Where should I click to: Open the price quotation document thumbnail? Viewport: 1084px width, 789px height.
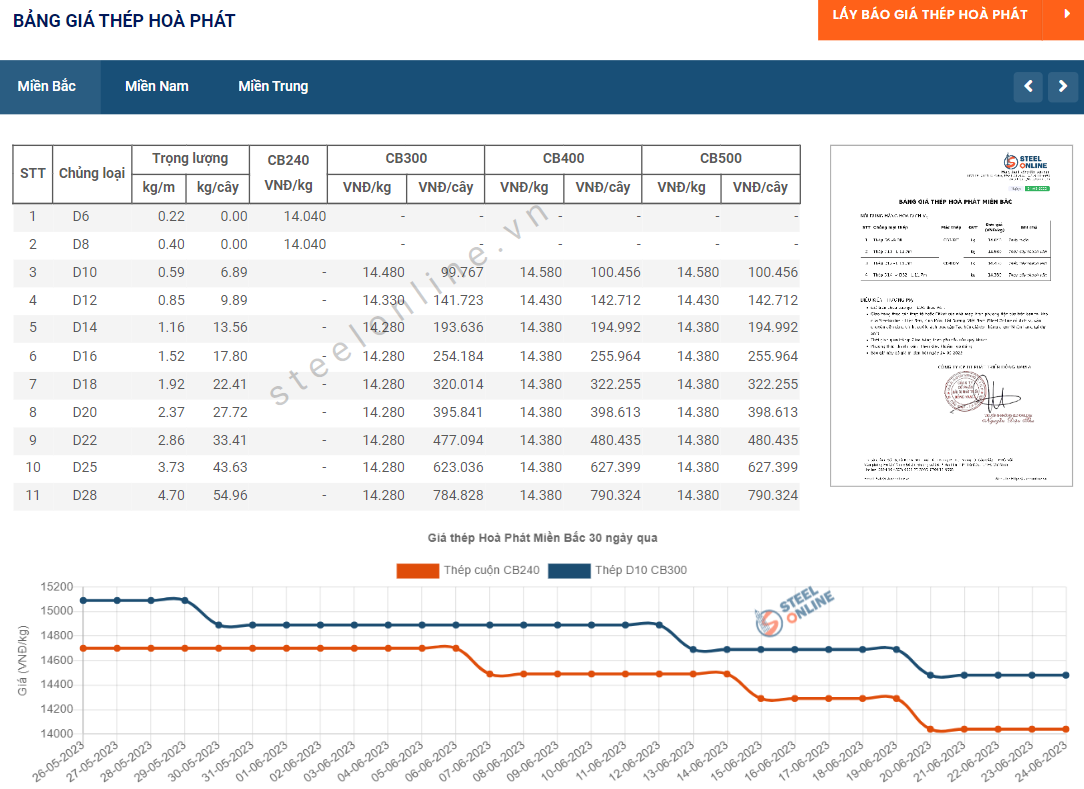point(951,316)
